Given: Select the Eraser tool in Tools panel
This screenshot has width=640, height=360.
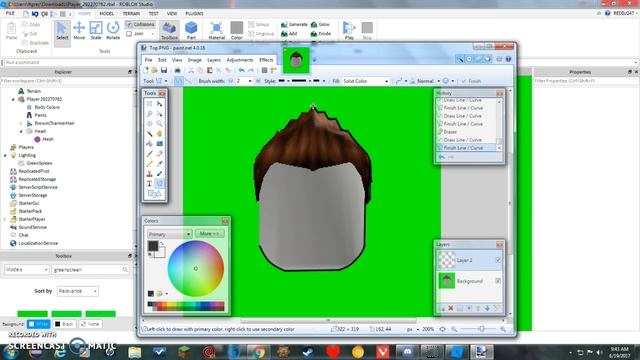Looking at the screenshot, I should pyautogui.click(x=160, y=153).
